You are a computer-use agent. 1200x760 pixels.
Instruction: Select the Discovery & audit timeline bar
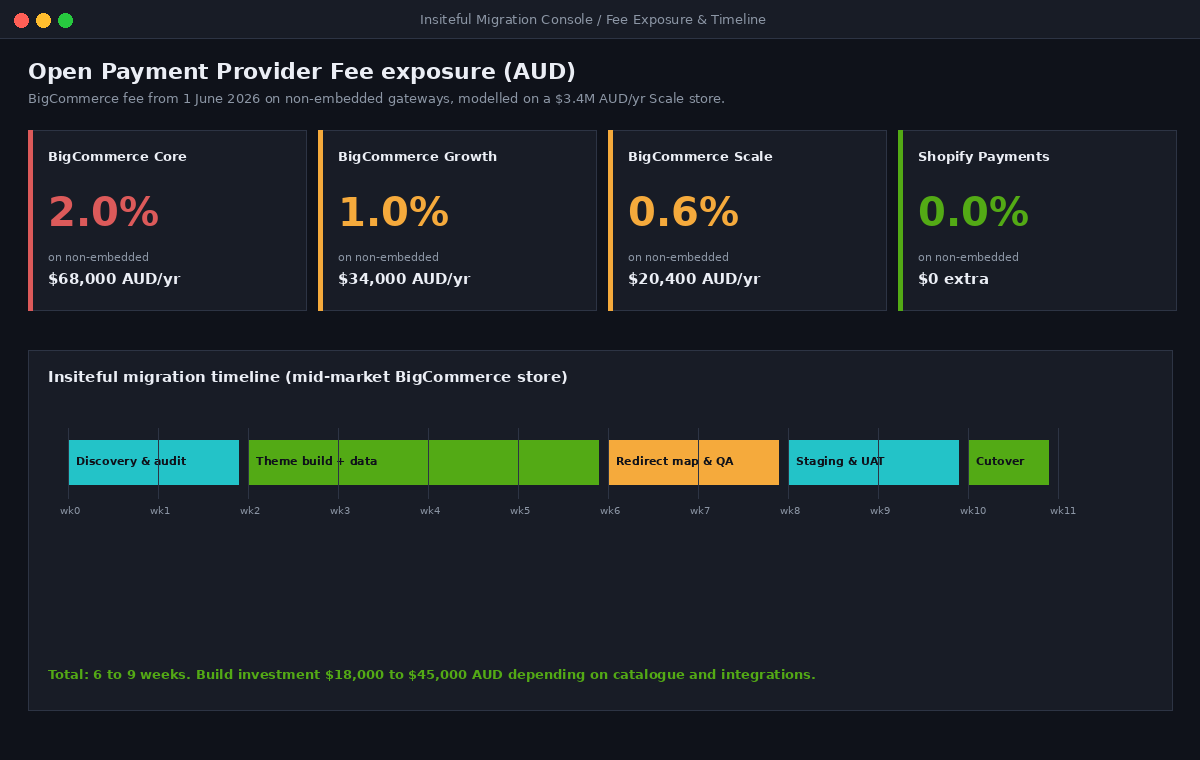(154, 462)
